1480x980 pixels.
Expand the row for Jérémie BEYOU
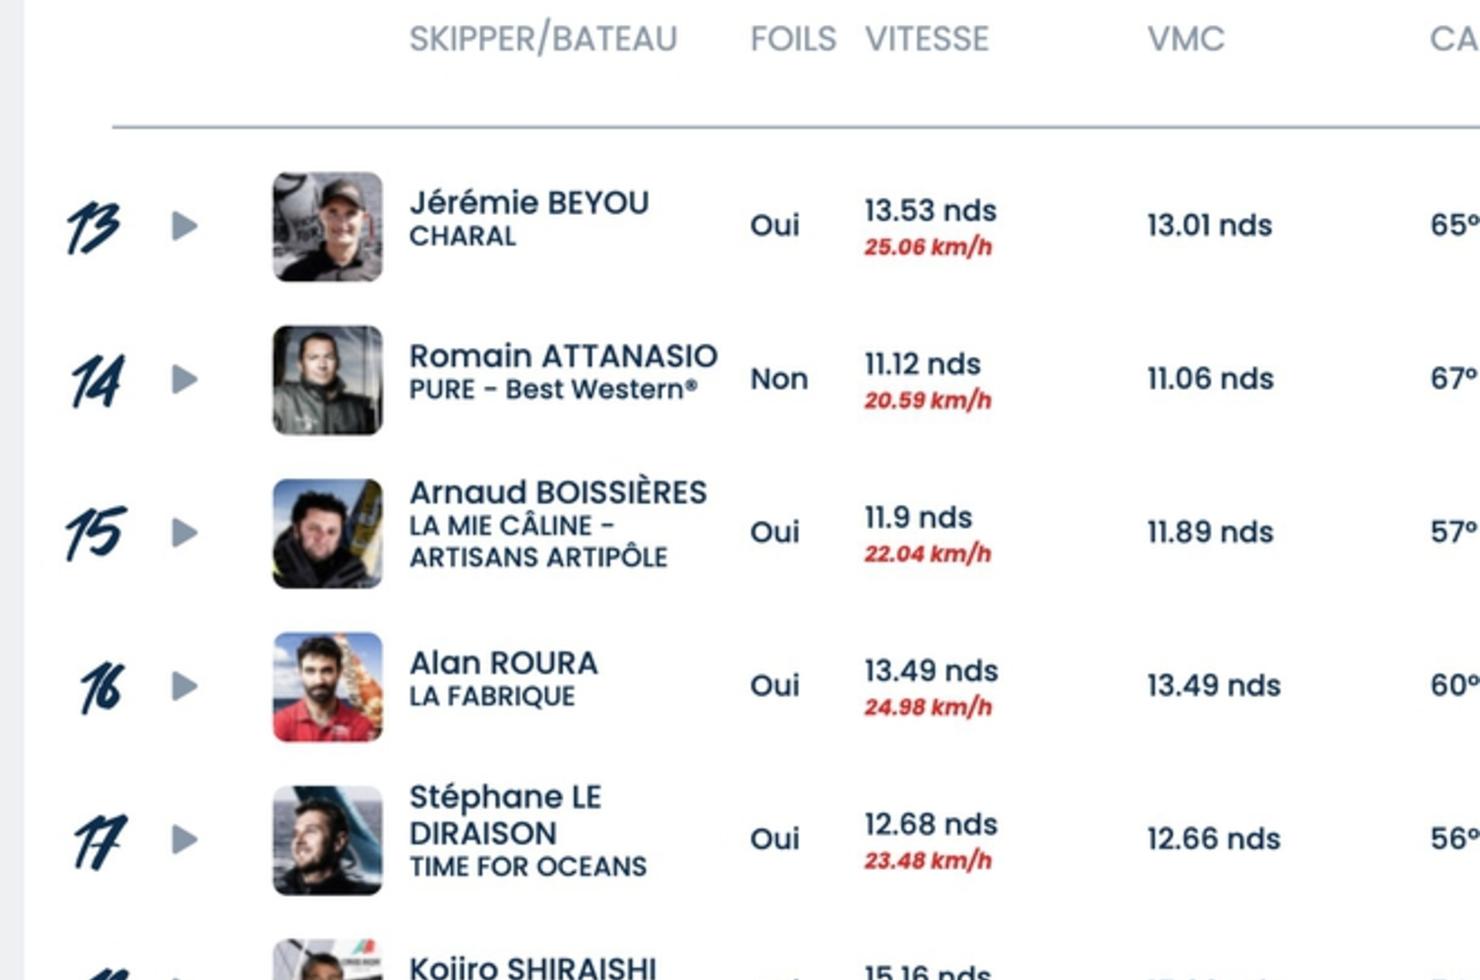[184, 226]
